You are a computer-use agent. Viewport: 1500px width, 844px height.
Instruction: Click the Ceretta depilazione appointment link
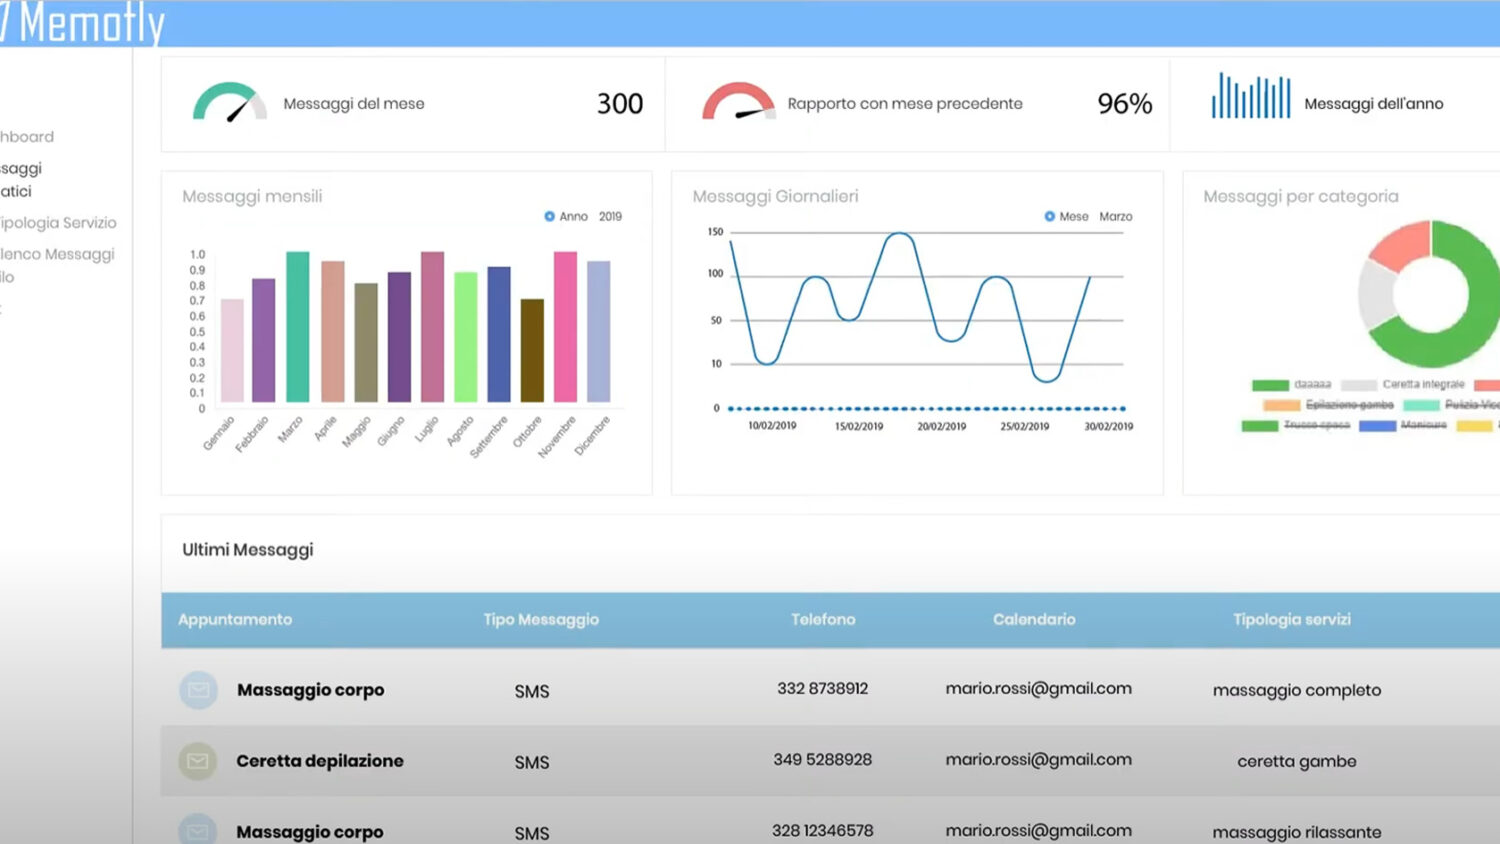[320, 761]
